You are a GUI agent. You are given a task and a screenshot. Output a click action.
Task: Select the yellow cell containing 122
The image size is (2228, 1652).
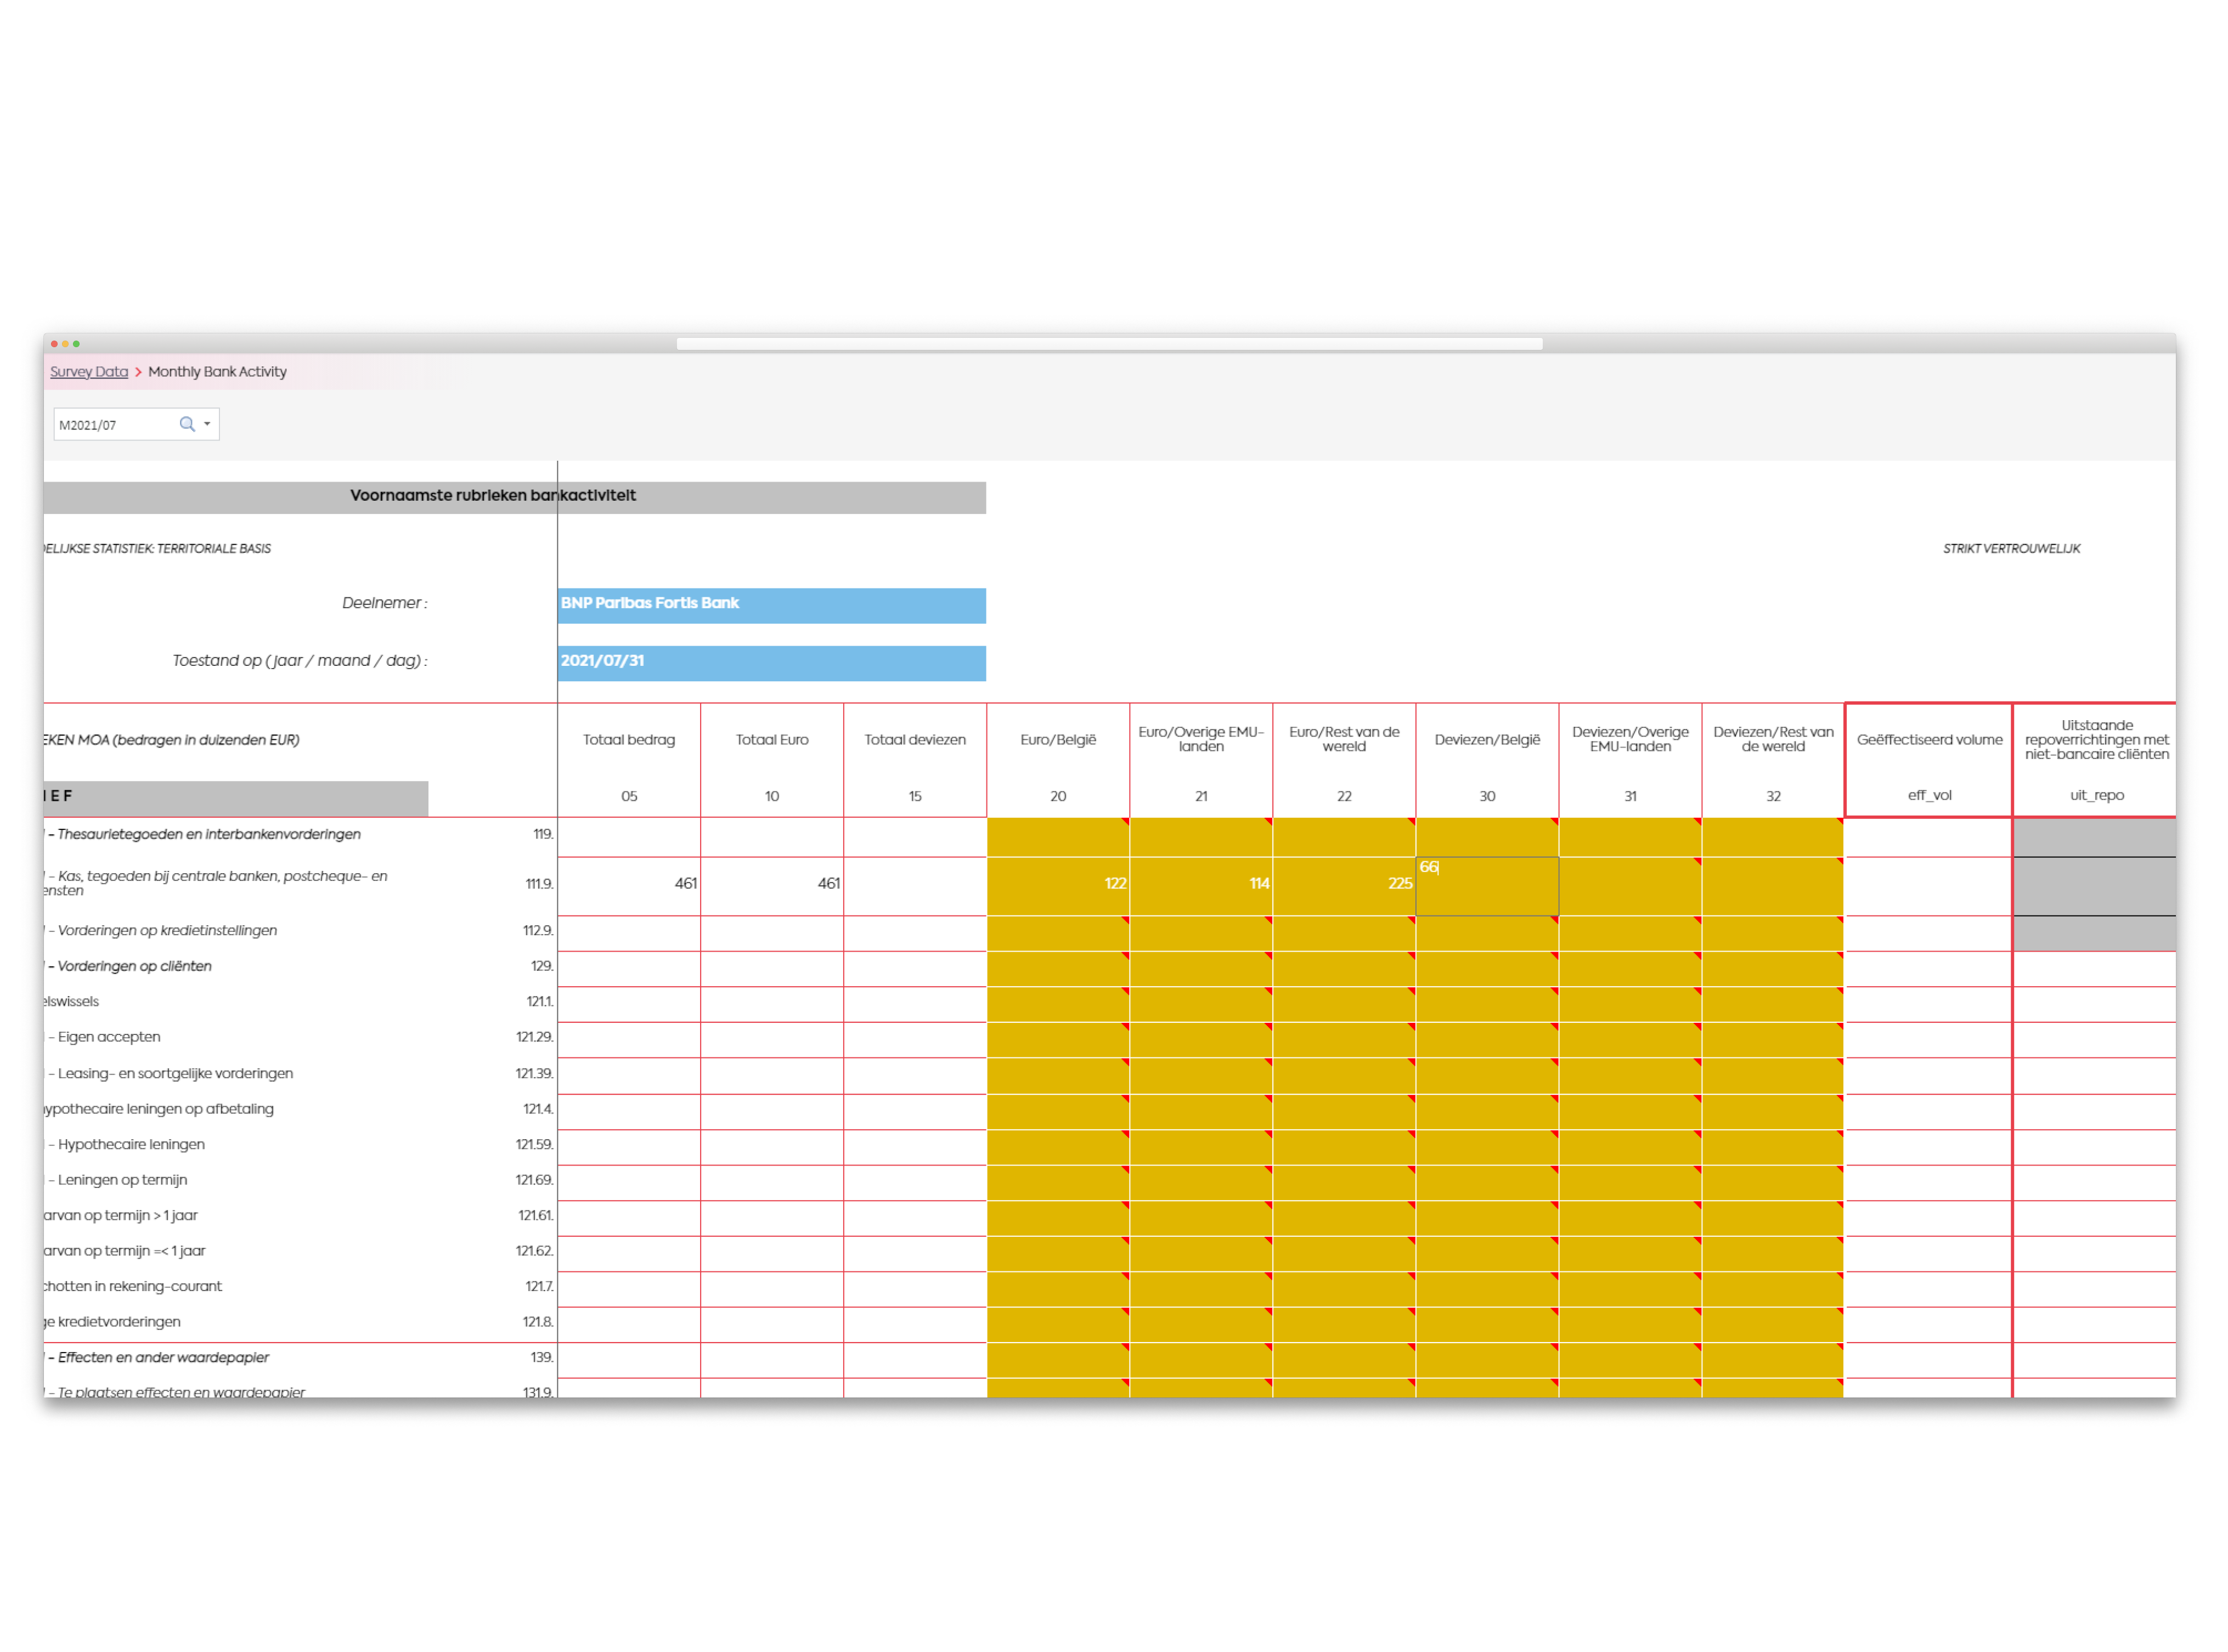tap(1058, 885)
